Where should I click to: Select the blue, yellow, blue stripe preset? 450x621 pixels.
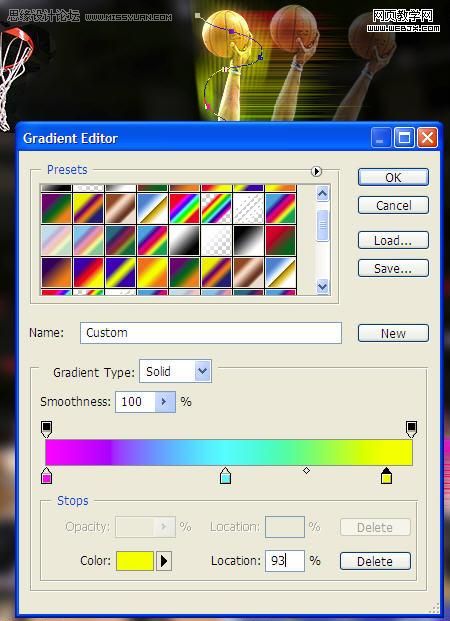point(120,272)
